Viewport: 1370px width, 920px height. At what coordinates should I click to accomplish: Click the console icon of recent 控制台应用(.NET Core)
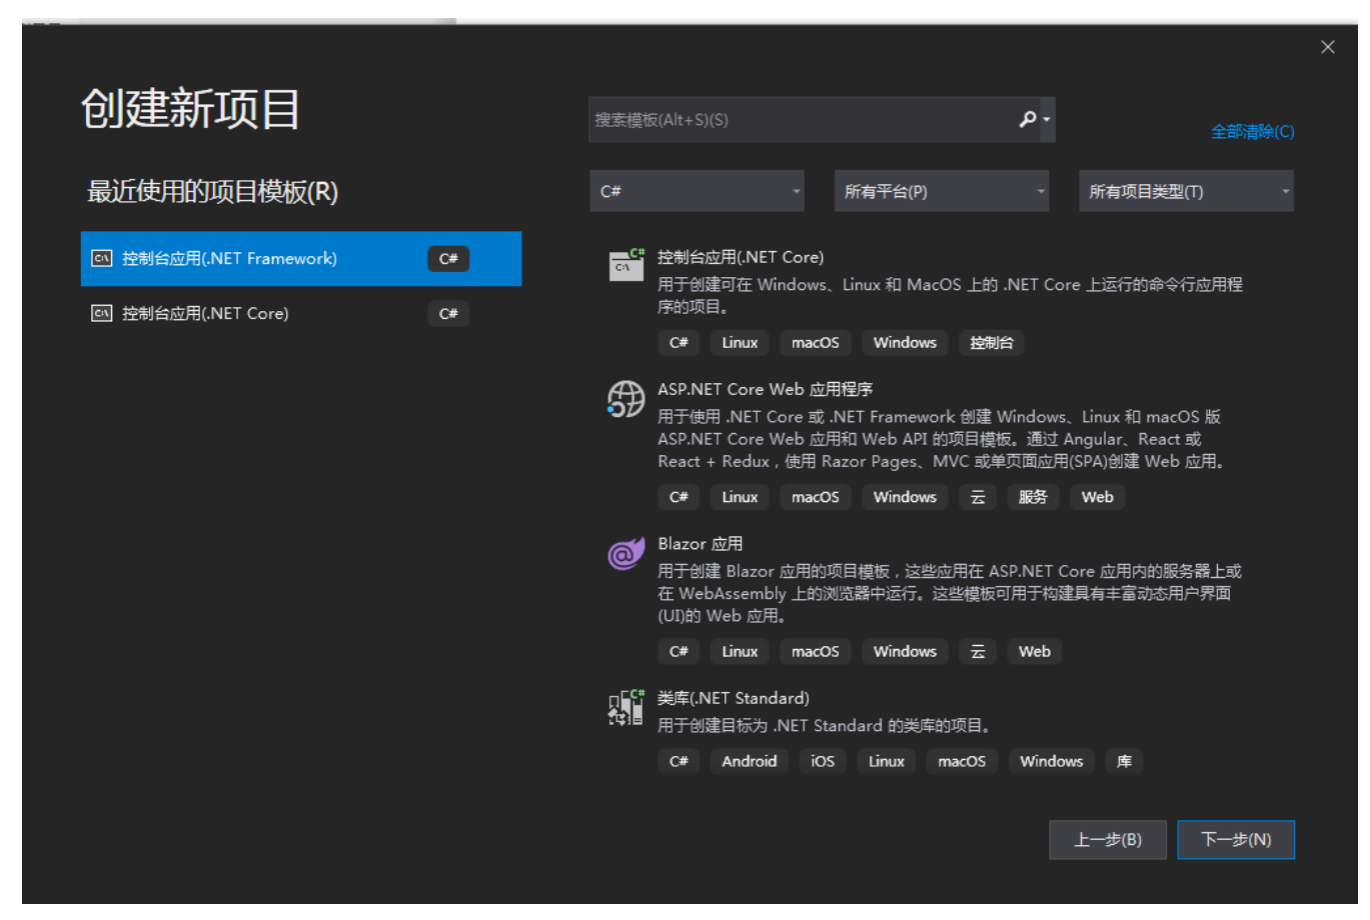[101, 314]
